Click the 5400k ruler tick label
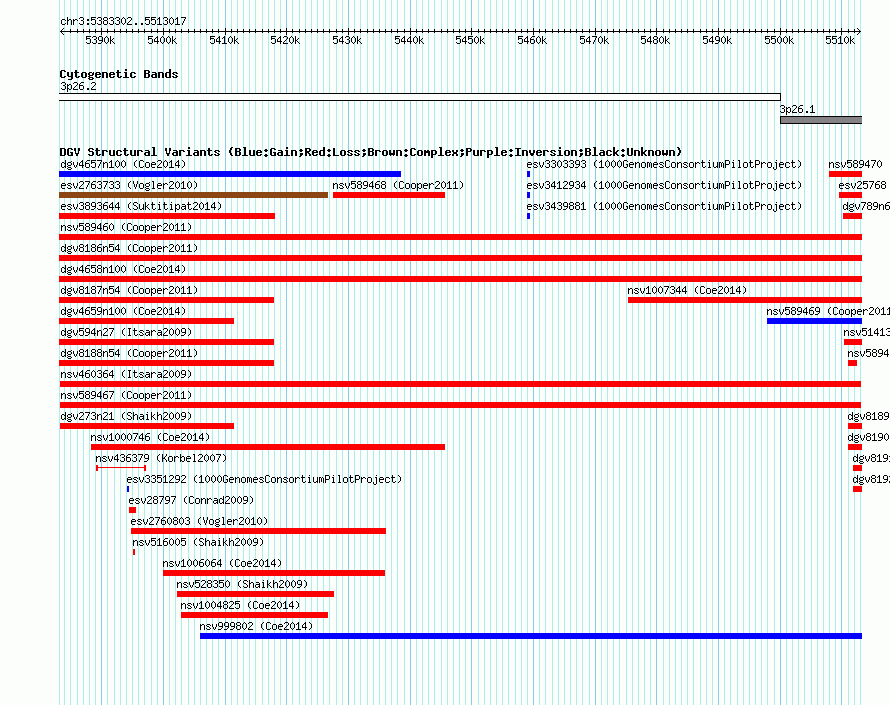Image resolution: width=890 pixels, height=705 pixels. [162, 40]
